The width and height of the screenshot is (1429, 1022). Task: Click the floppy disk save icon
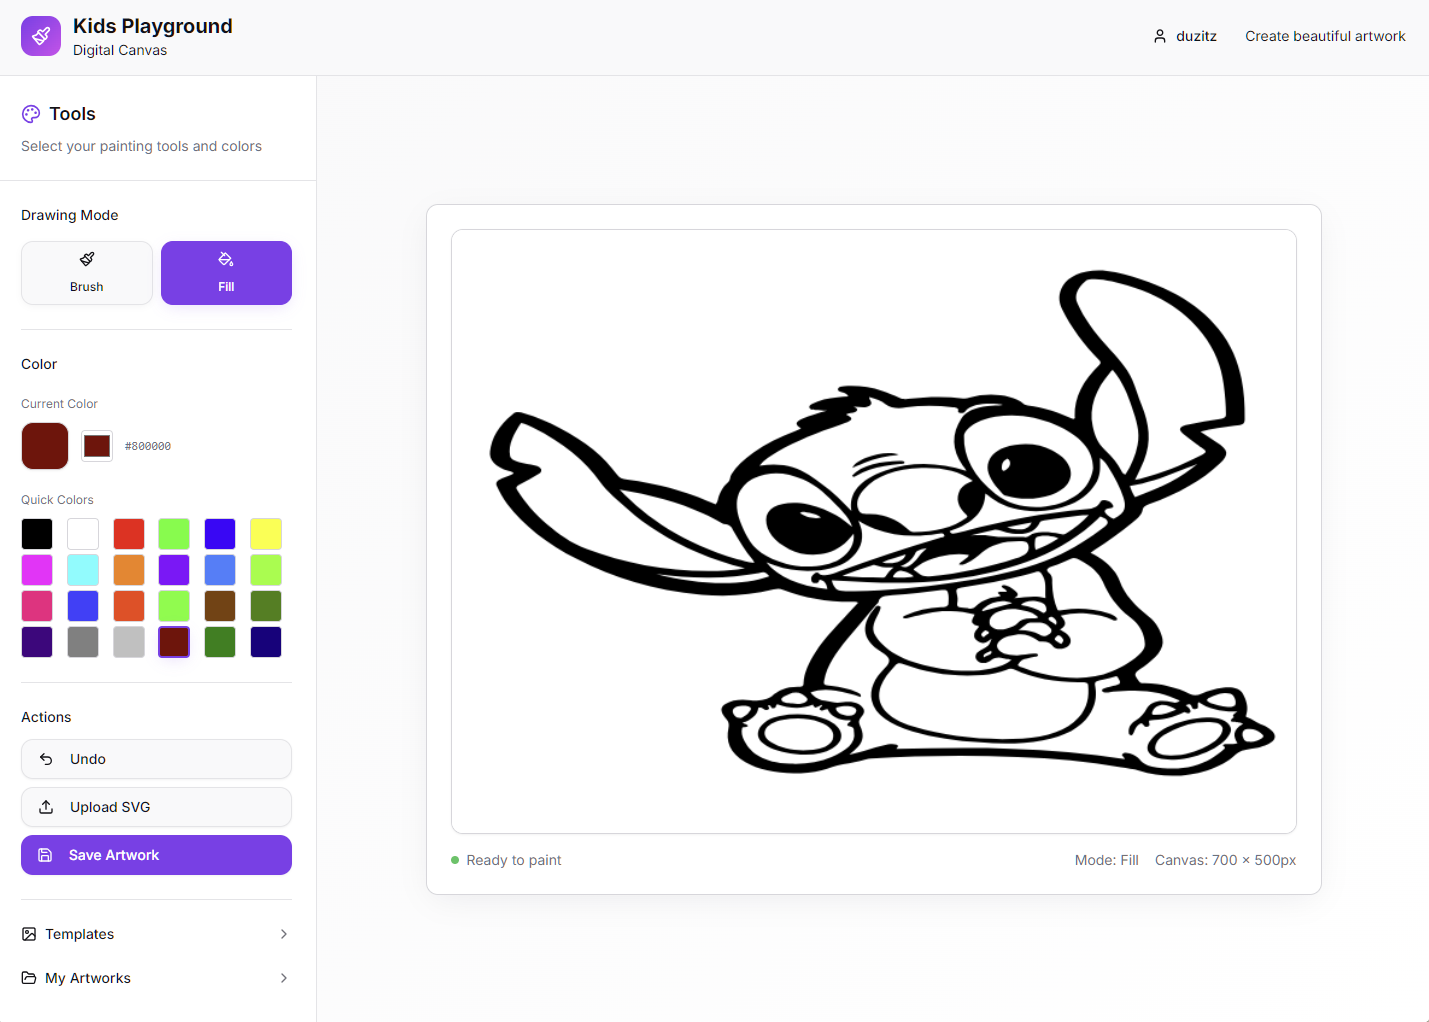point(45,855)
